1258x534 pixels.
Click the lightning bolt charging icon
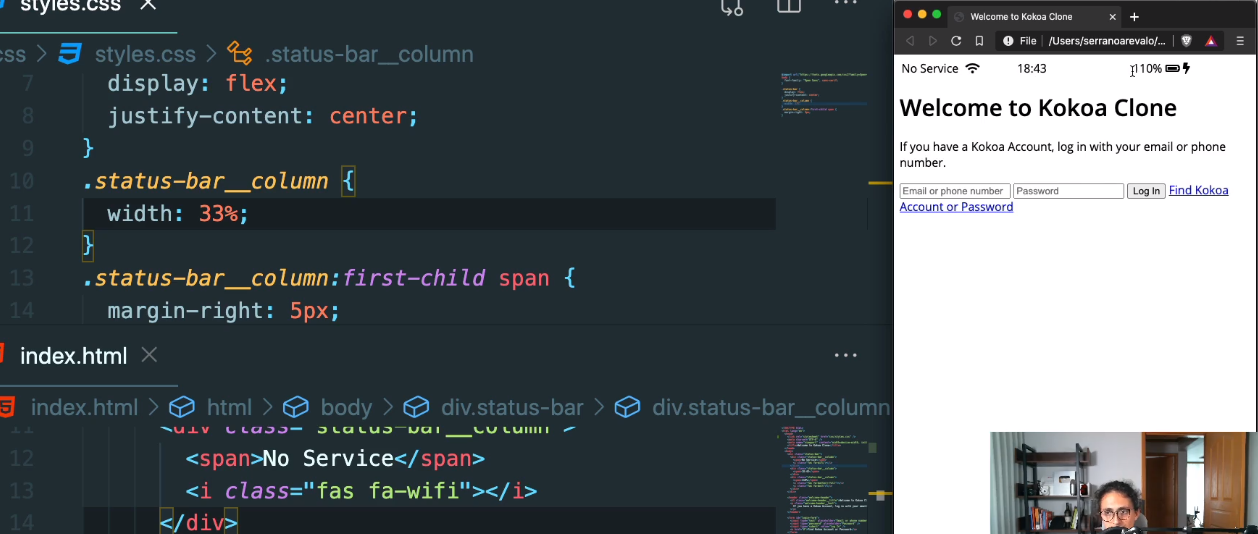[x=1187, y=68]
